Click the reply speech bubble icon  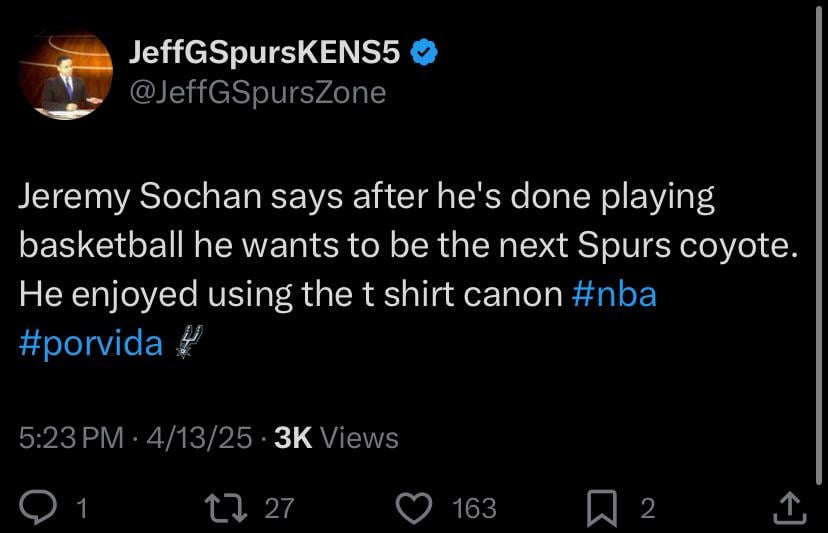38,508
